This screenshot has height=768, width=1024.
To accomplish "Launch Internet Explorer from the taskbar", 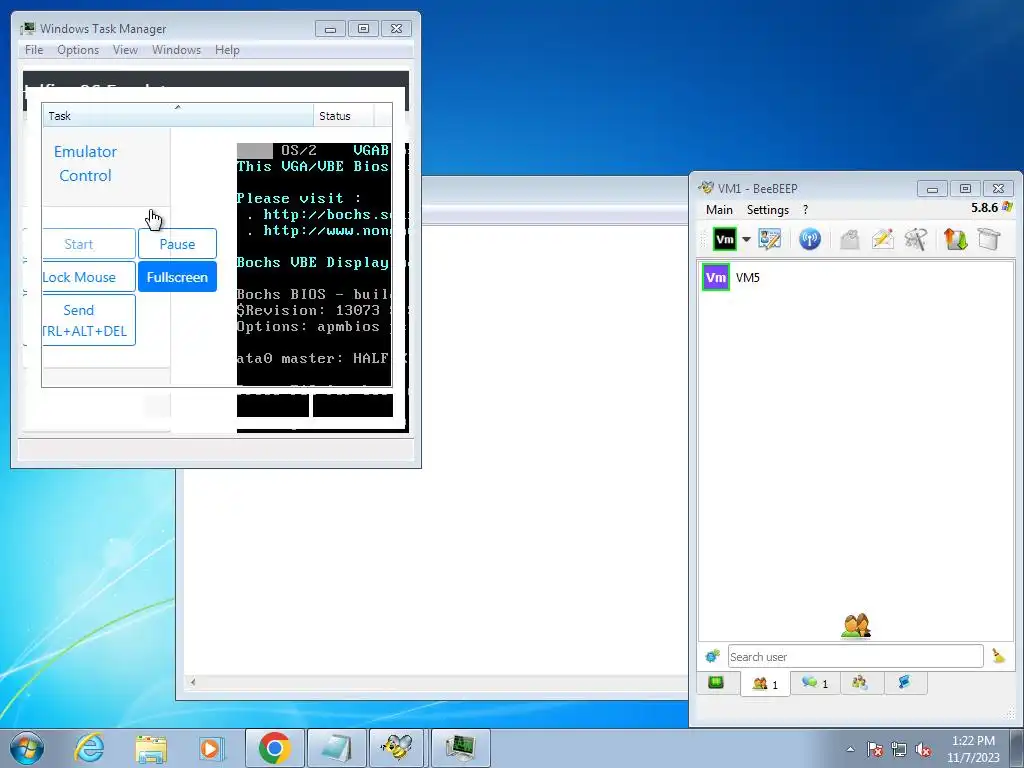I will [89, 748].
